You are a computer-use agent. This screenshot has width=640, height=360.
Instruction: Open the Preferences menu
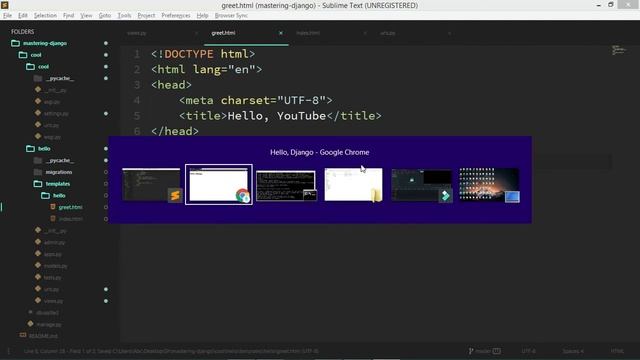click(176, 16)
